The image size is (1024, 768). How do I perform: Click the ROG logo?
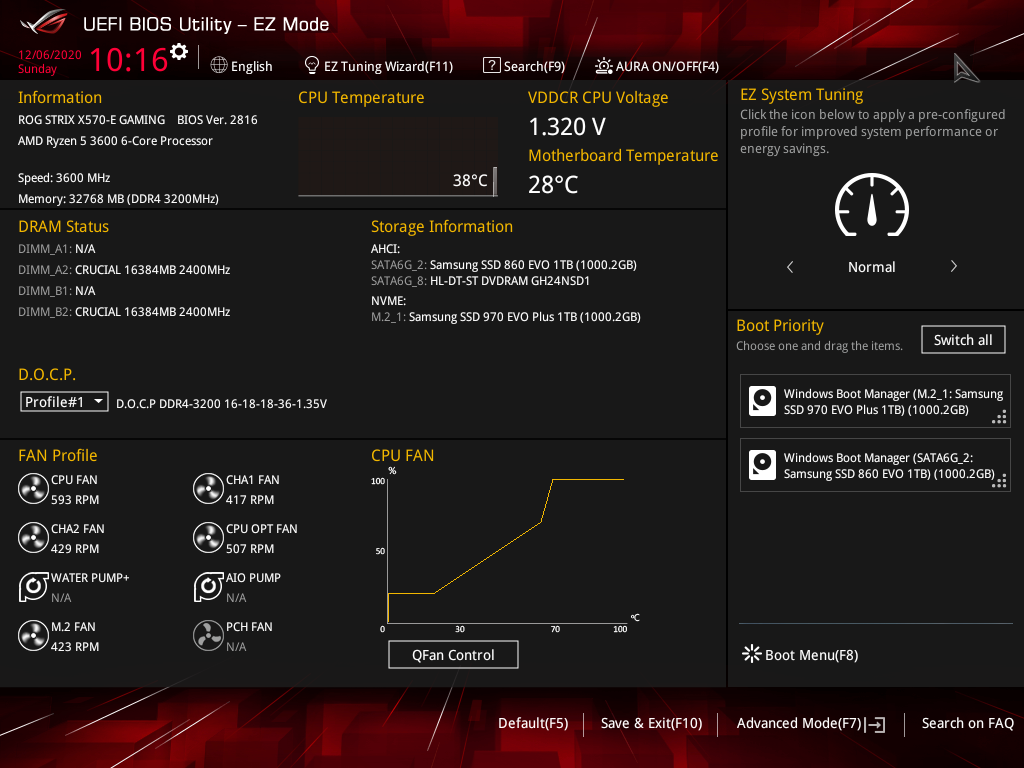tap(43, 24)
